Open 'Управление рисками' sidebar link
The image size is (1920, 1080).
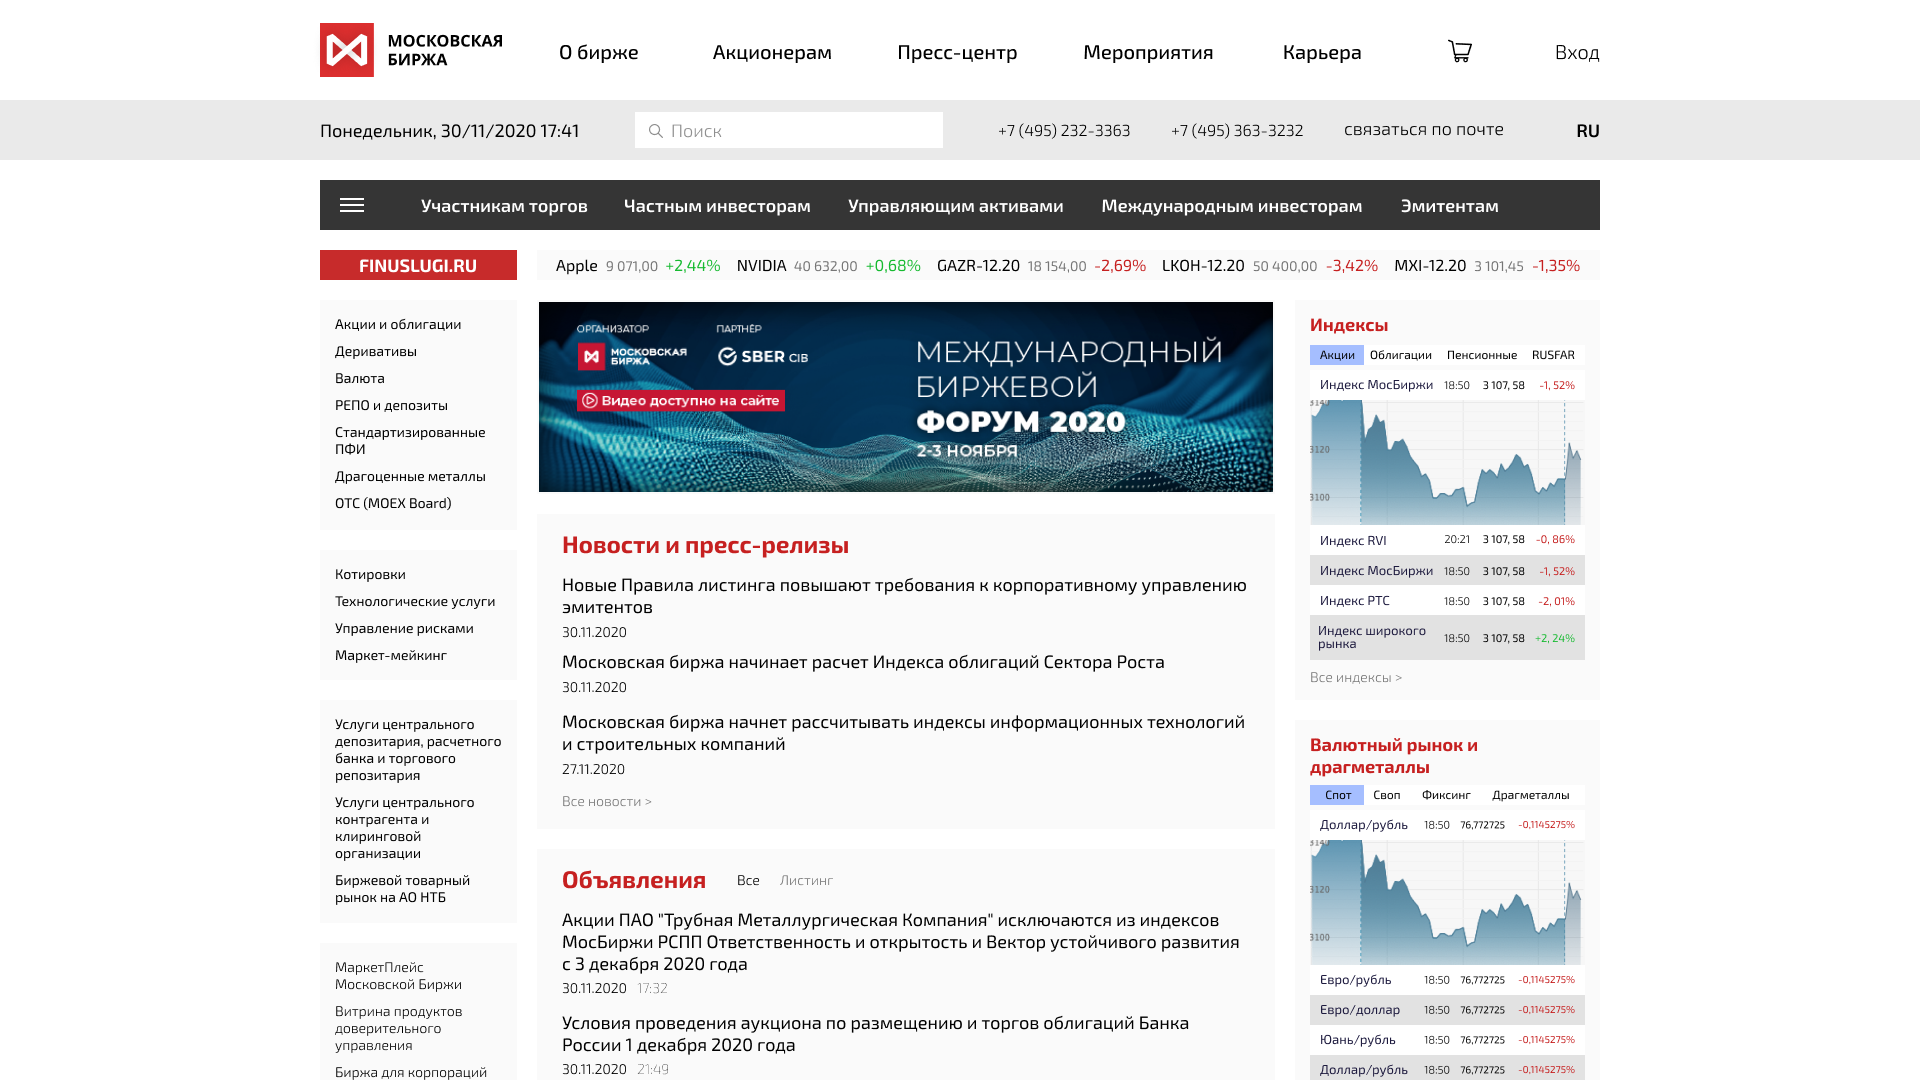404,628
